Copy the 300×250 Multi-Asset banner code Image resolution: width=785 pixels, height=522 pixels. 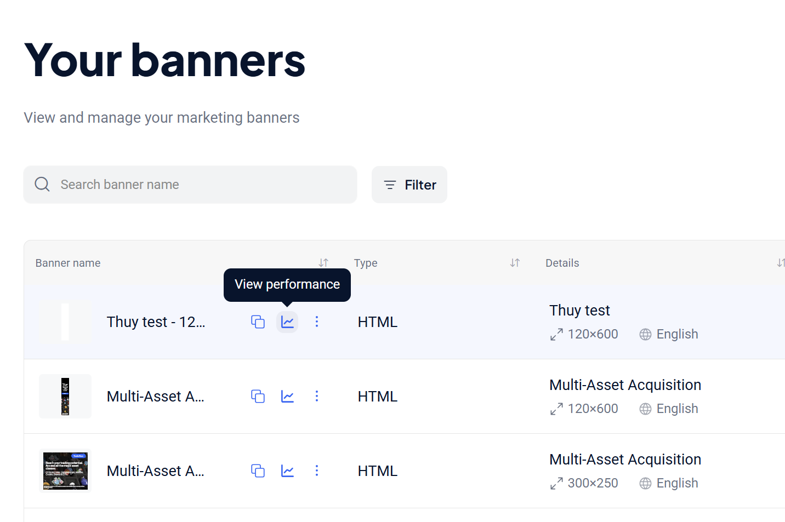[x=258, y=471]
